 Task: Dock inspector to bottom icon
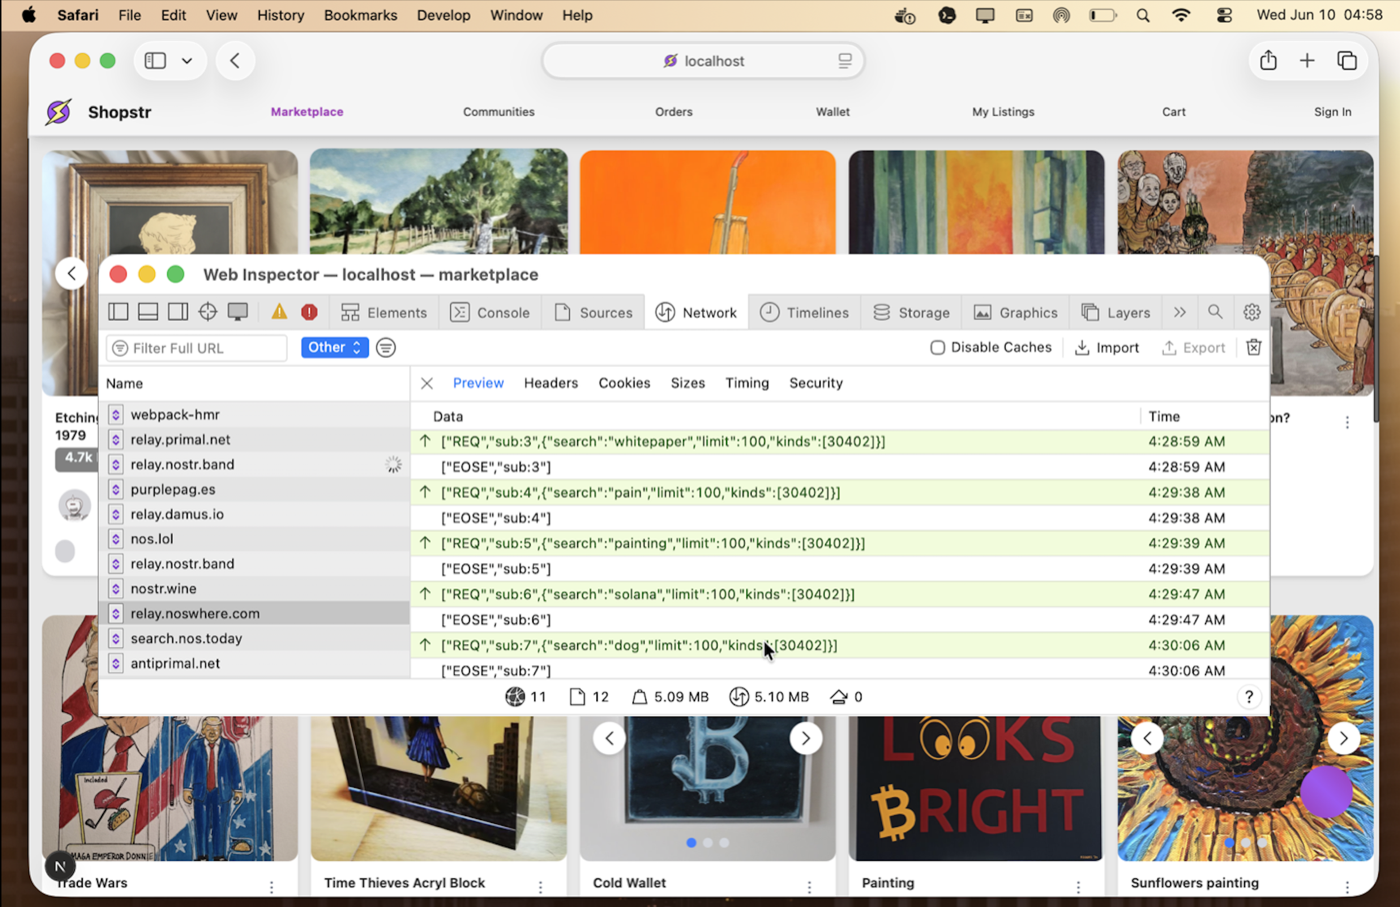(148, 312)
